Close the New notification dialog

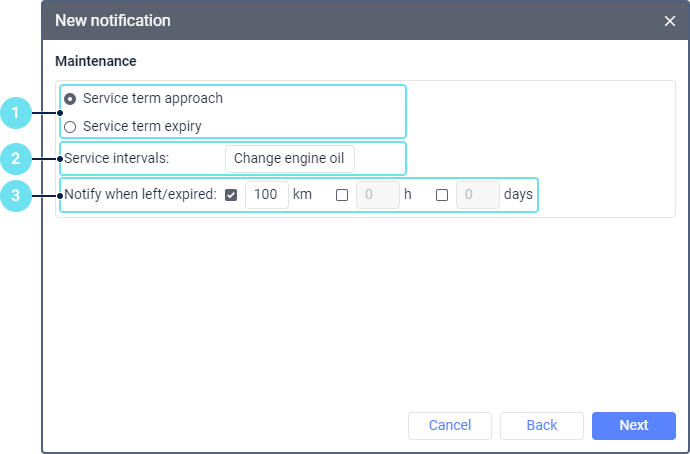pyautogui.click(x=670, y=20)
